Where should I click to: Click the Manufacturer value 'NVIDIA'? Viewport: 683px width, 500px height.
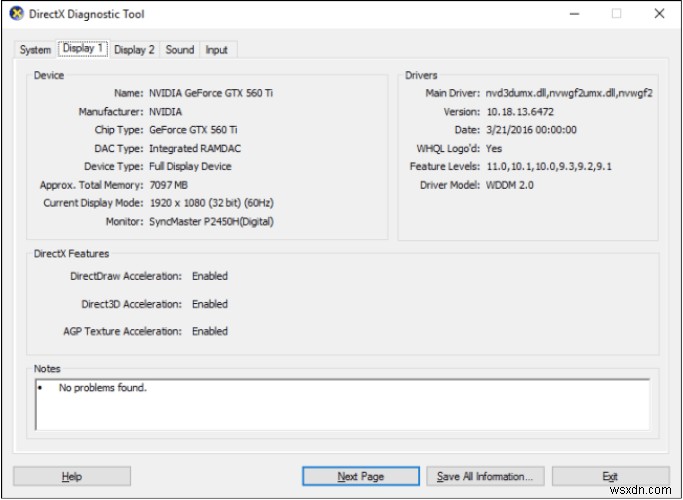click(166, 112)
